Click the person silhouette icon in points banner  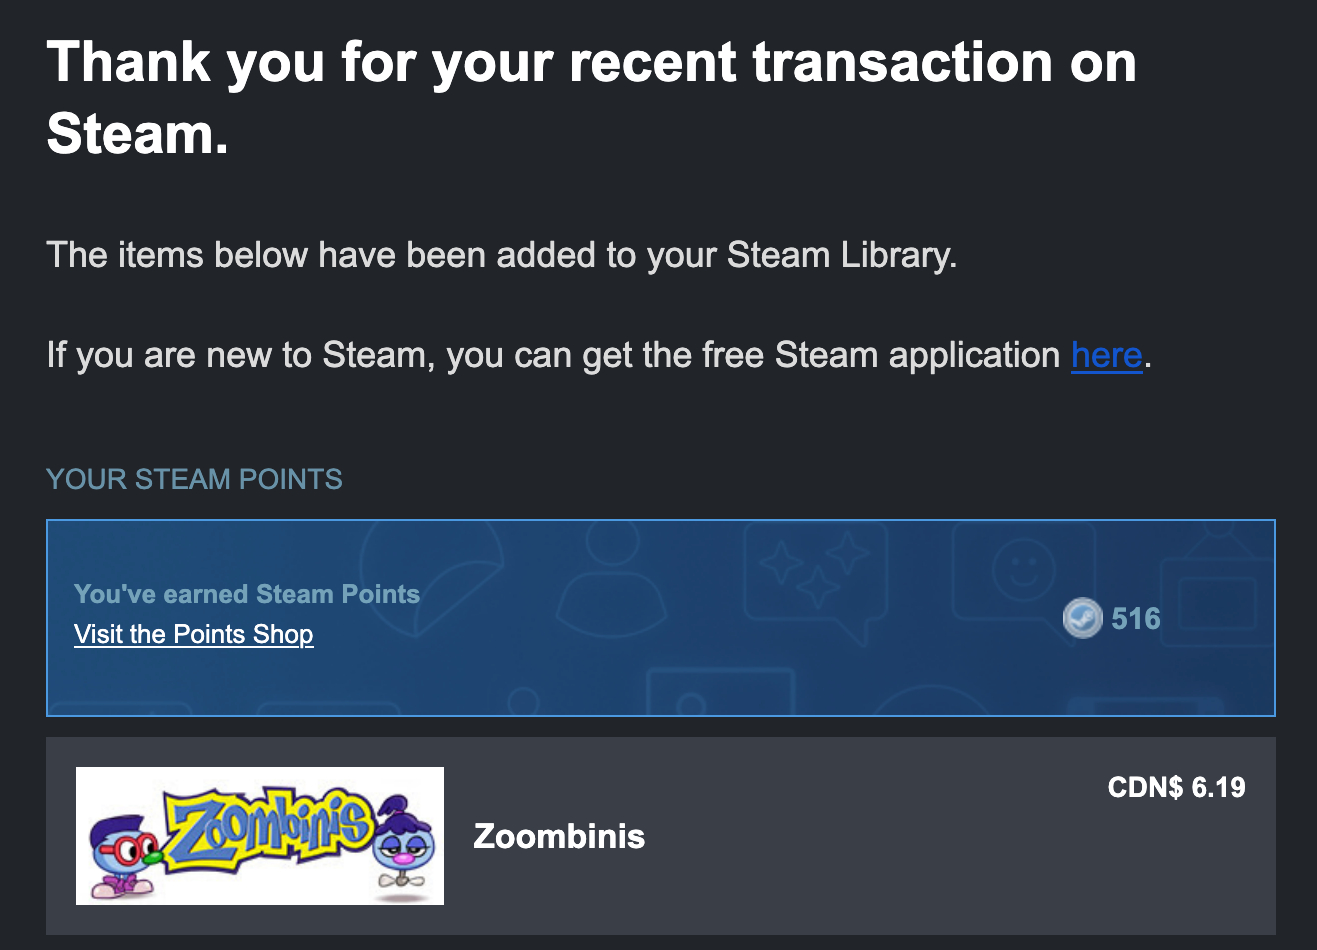tap(612, 580)
